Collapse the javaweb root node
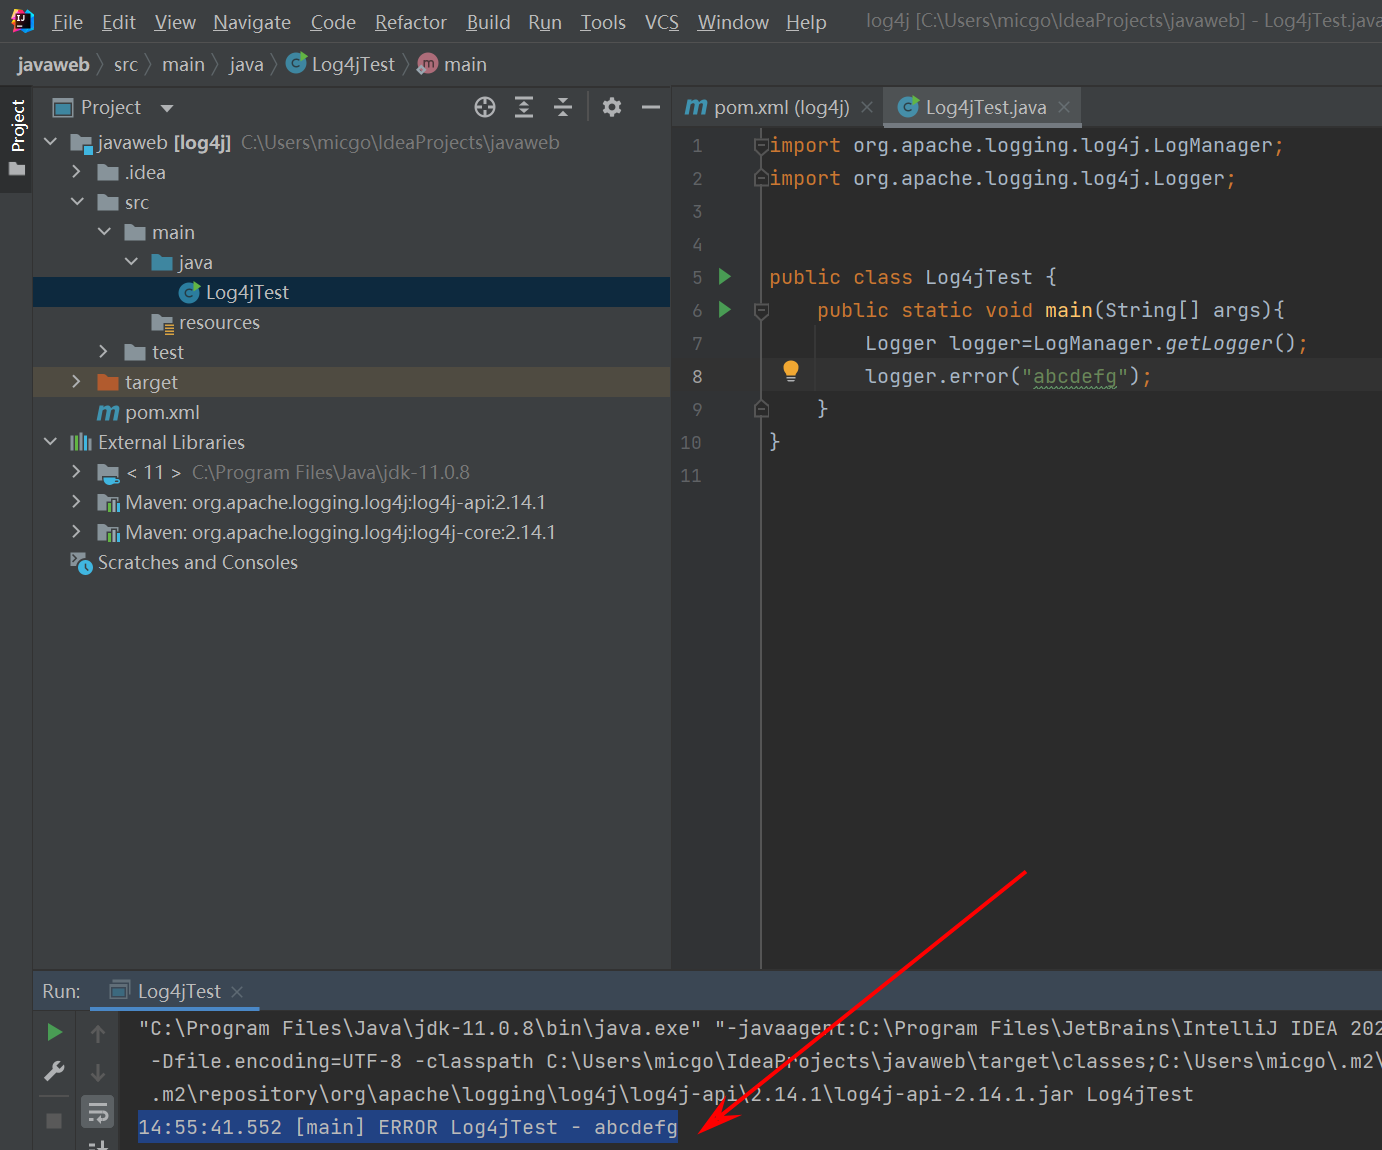Screen dimensions: 1382x1150 coord(50,142)
